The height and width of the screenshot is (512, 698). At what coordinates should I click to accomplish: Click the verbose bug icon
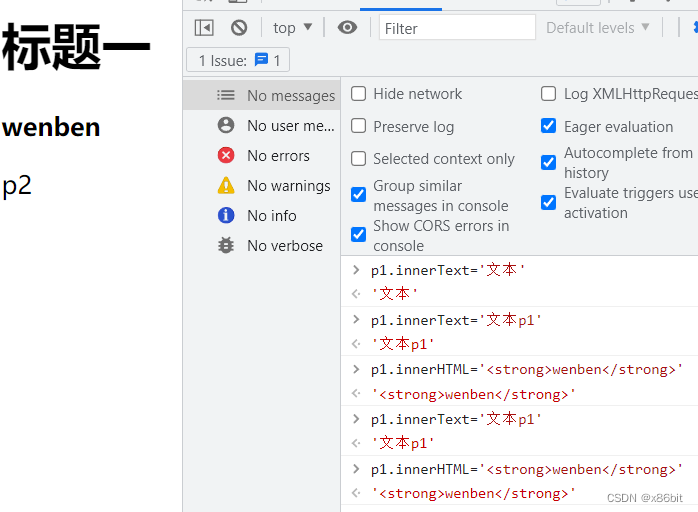(x=226, y=245)
